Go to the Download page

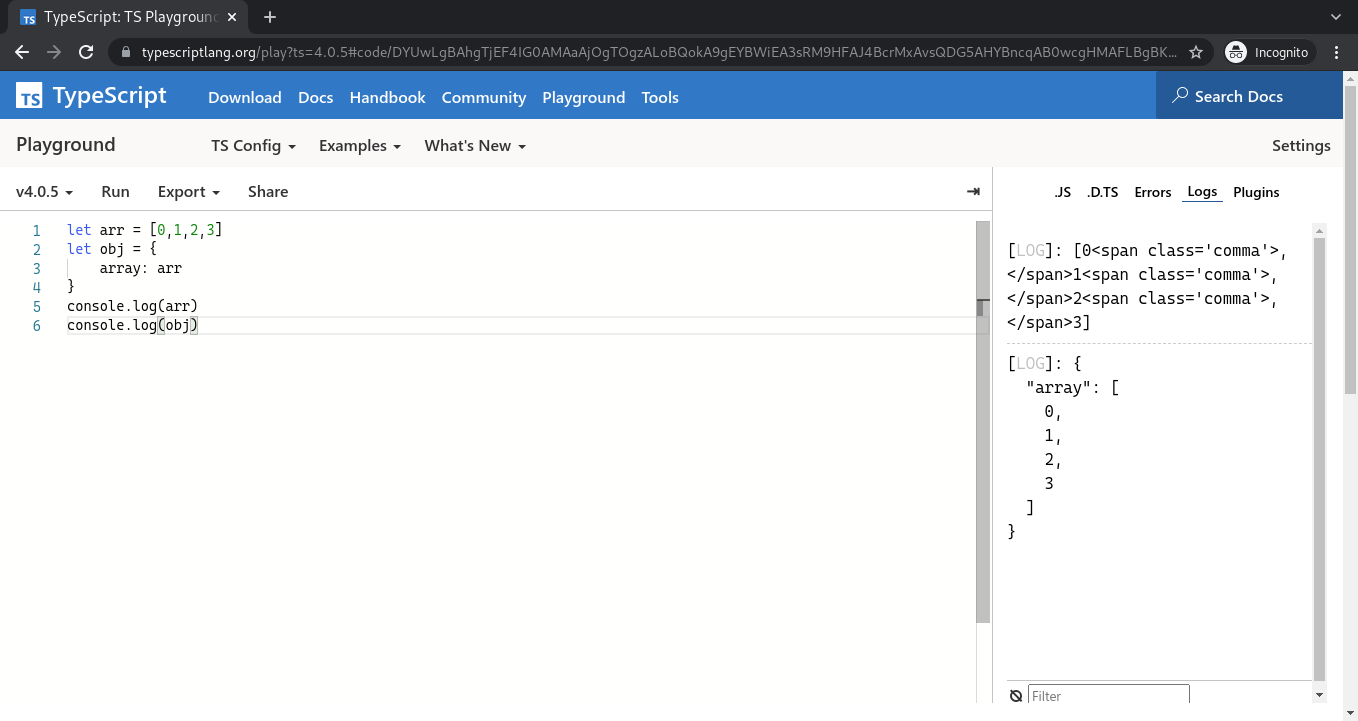pyautogui.click(x=245, y=97)
